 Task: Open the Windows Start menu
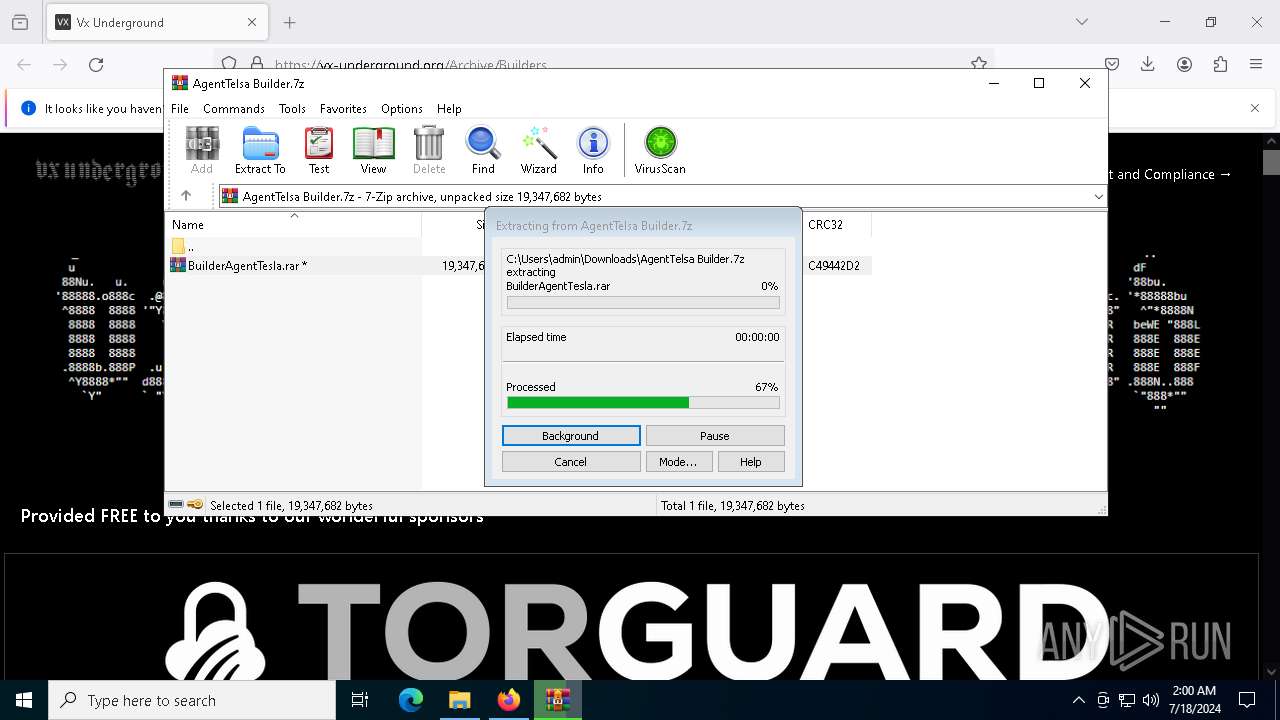point(24,700)
